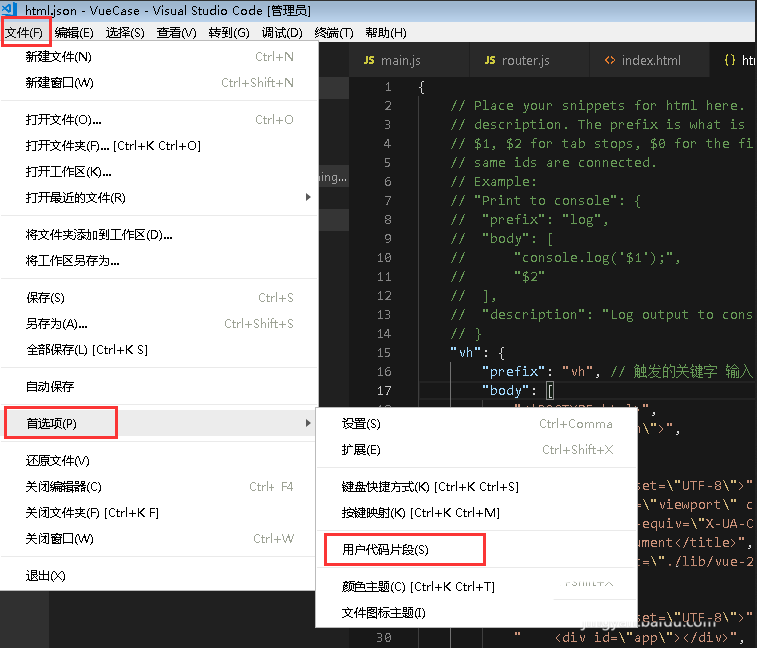Screen dimensions: 757x648
Task: Open the 文件(F) menu in the menu bar
Action: click(24, 33)
